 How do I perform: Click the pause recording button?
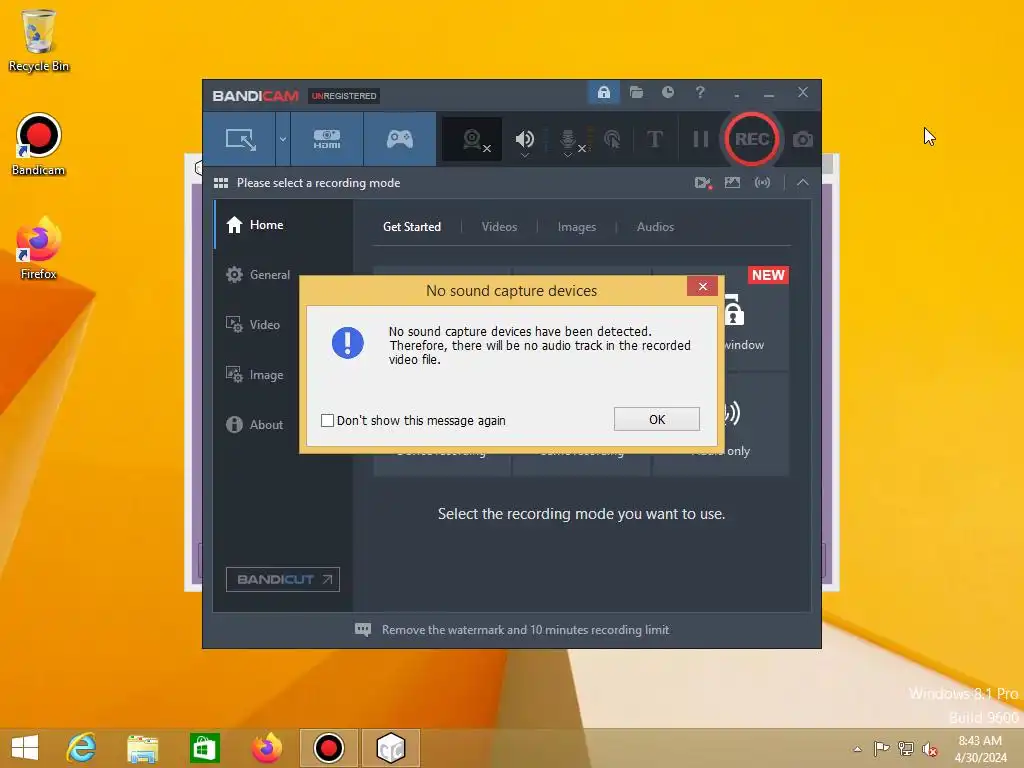(700, 139)
